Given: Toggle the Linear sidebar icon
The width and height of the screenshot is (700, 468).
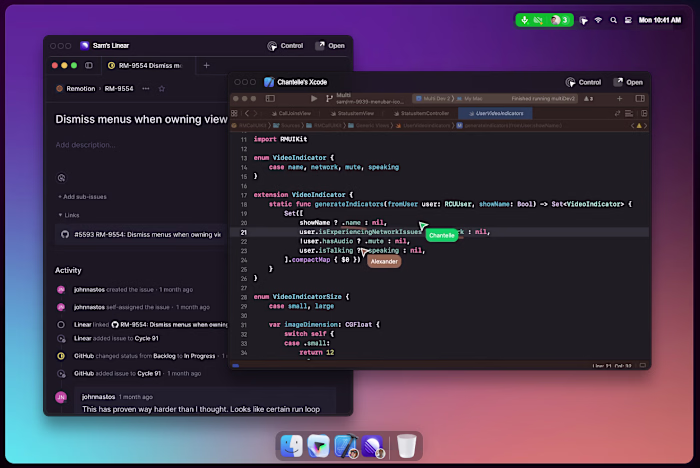Looking at the screenshot, I should tap(89, 65).
